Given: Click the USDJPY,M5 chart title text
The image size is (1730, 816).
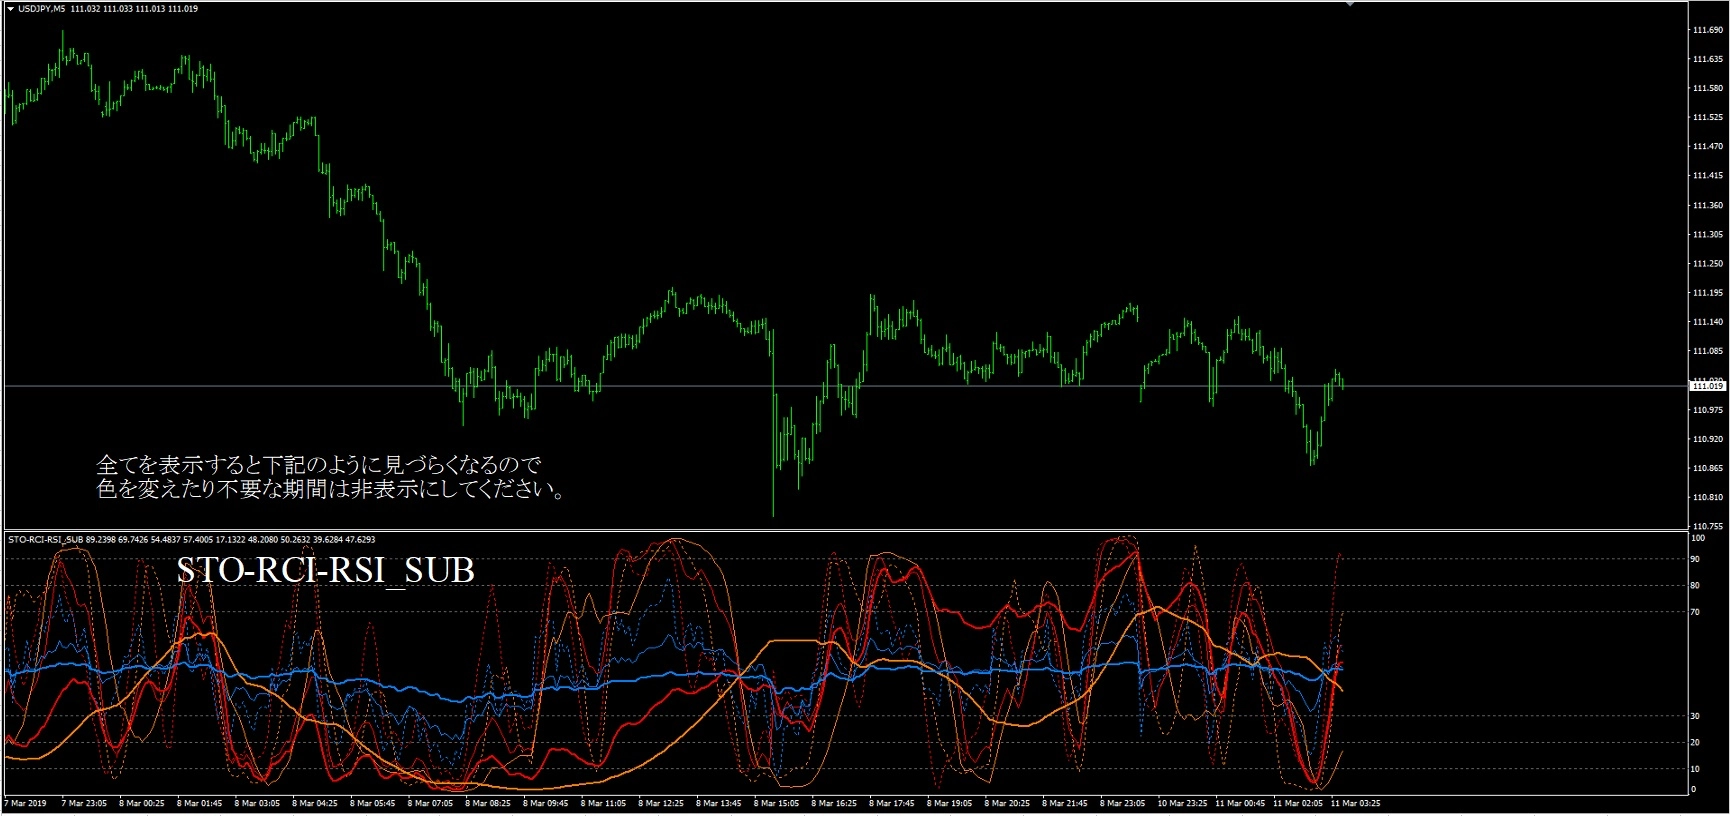Looking at the screenshot, I should [x=42, y=9].
